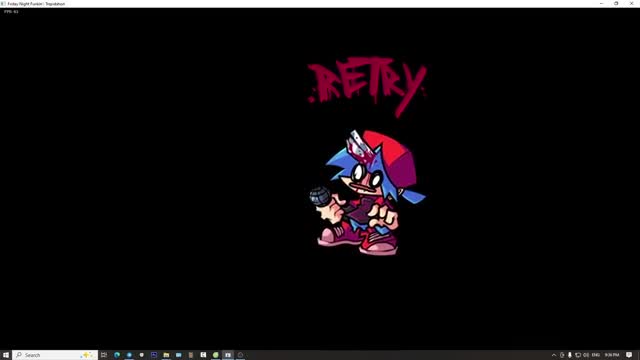Open the network icon in system tray
640x360 pixels.
click(578, 355)
